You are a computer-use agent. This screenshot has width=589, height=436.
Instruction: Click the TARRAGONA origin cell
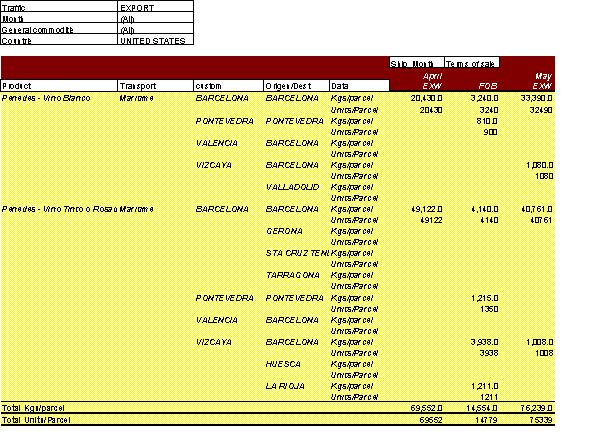(293, 275)
